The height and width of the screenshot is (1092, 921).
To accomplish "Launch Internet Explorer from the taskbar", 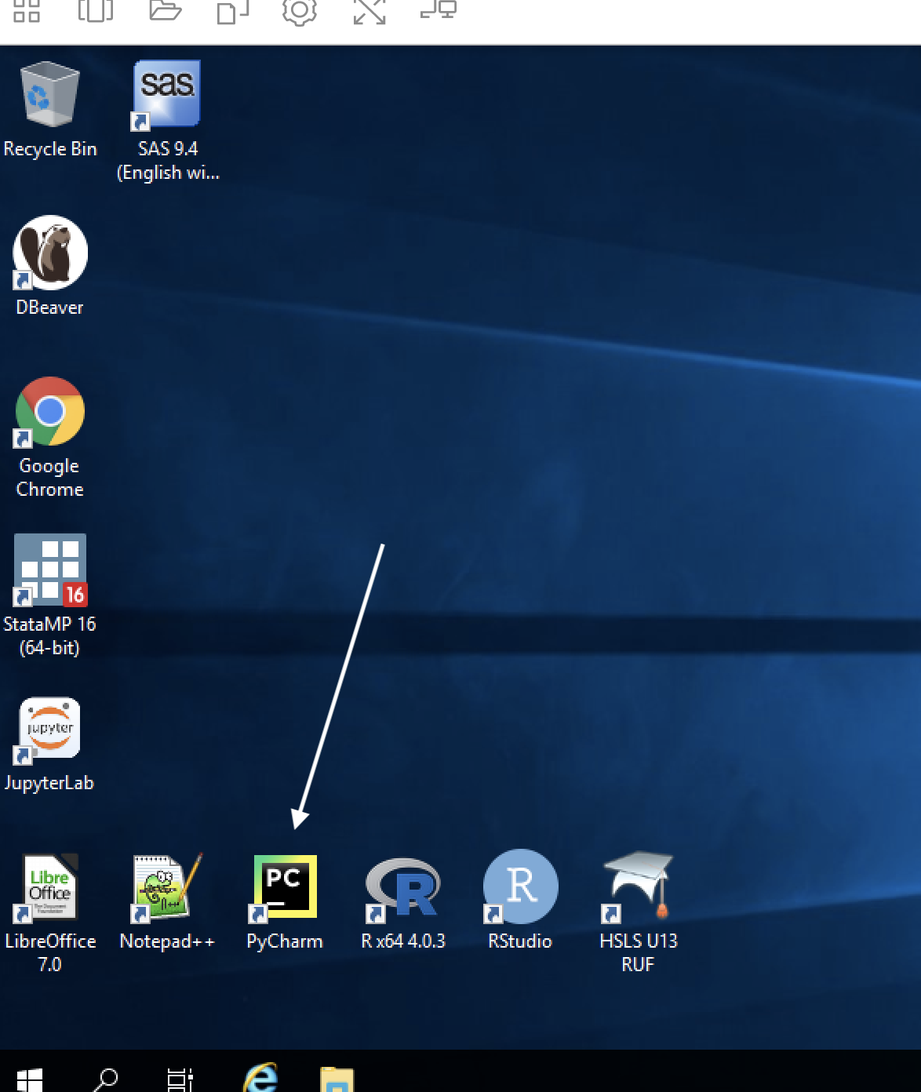I will coord(260,1078).
